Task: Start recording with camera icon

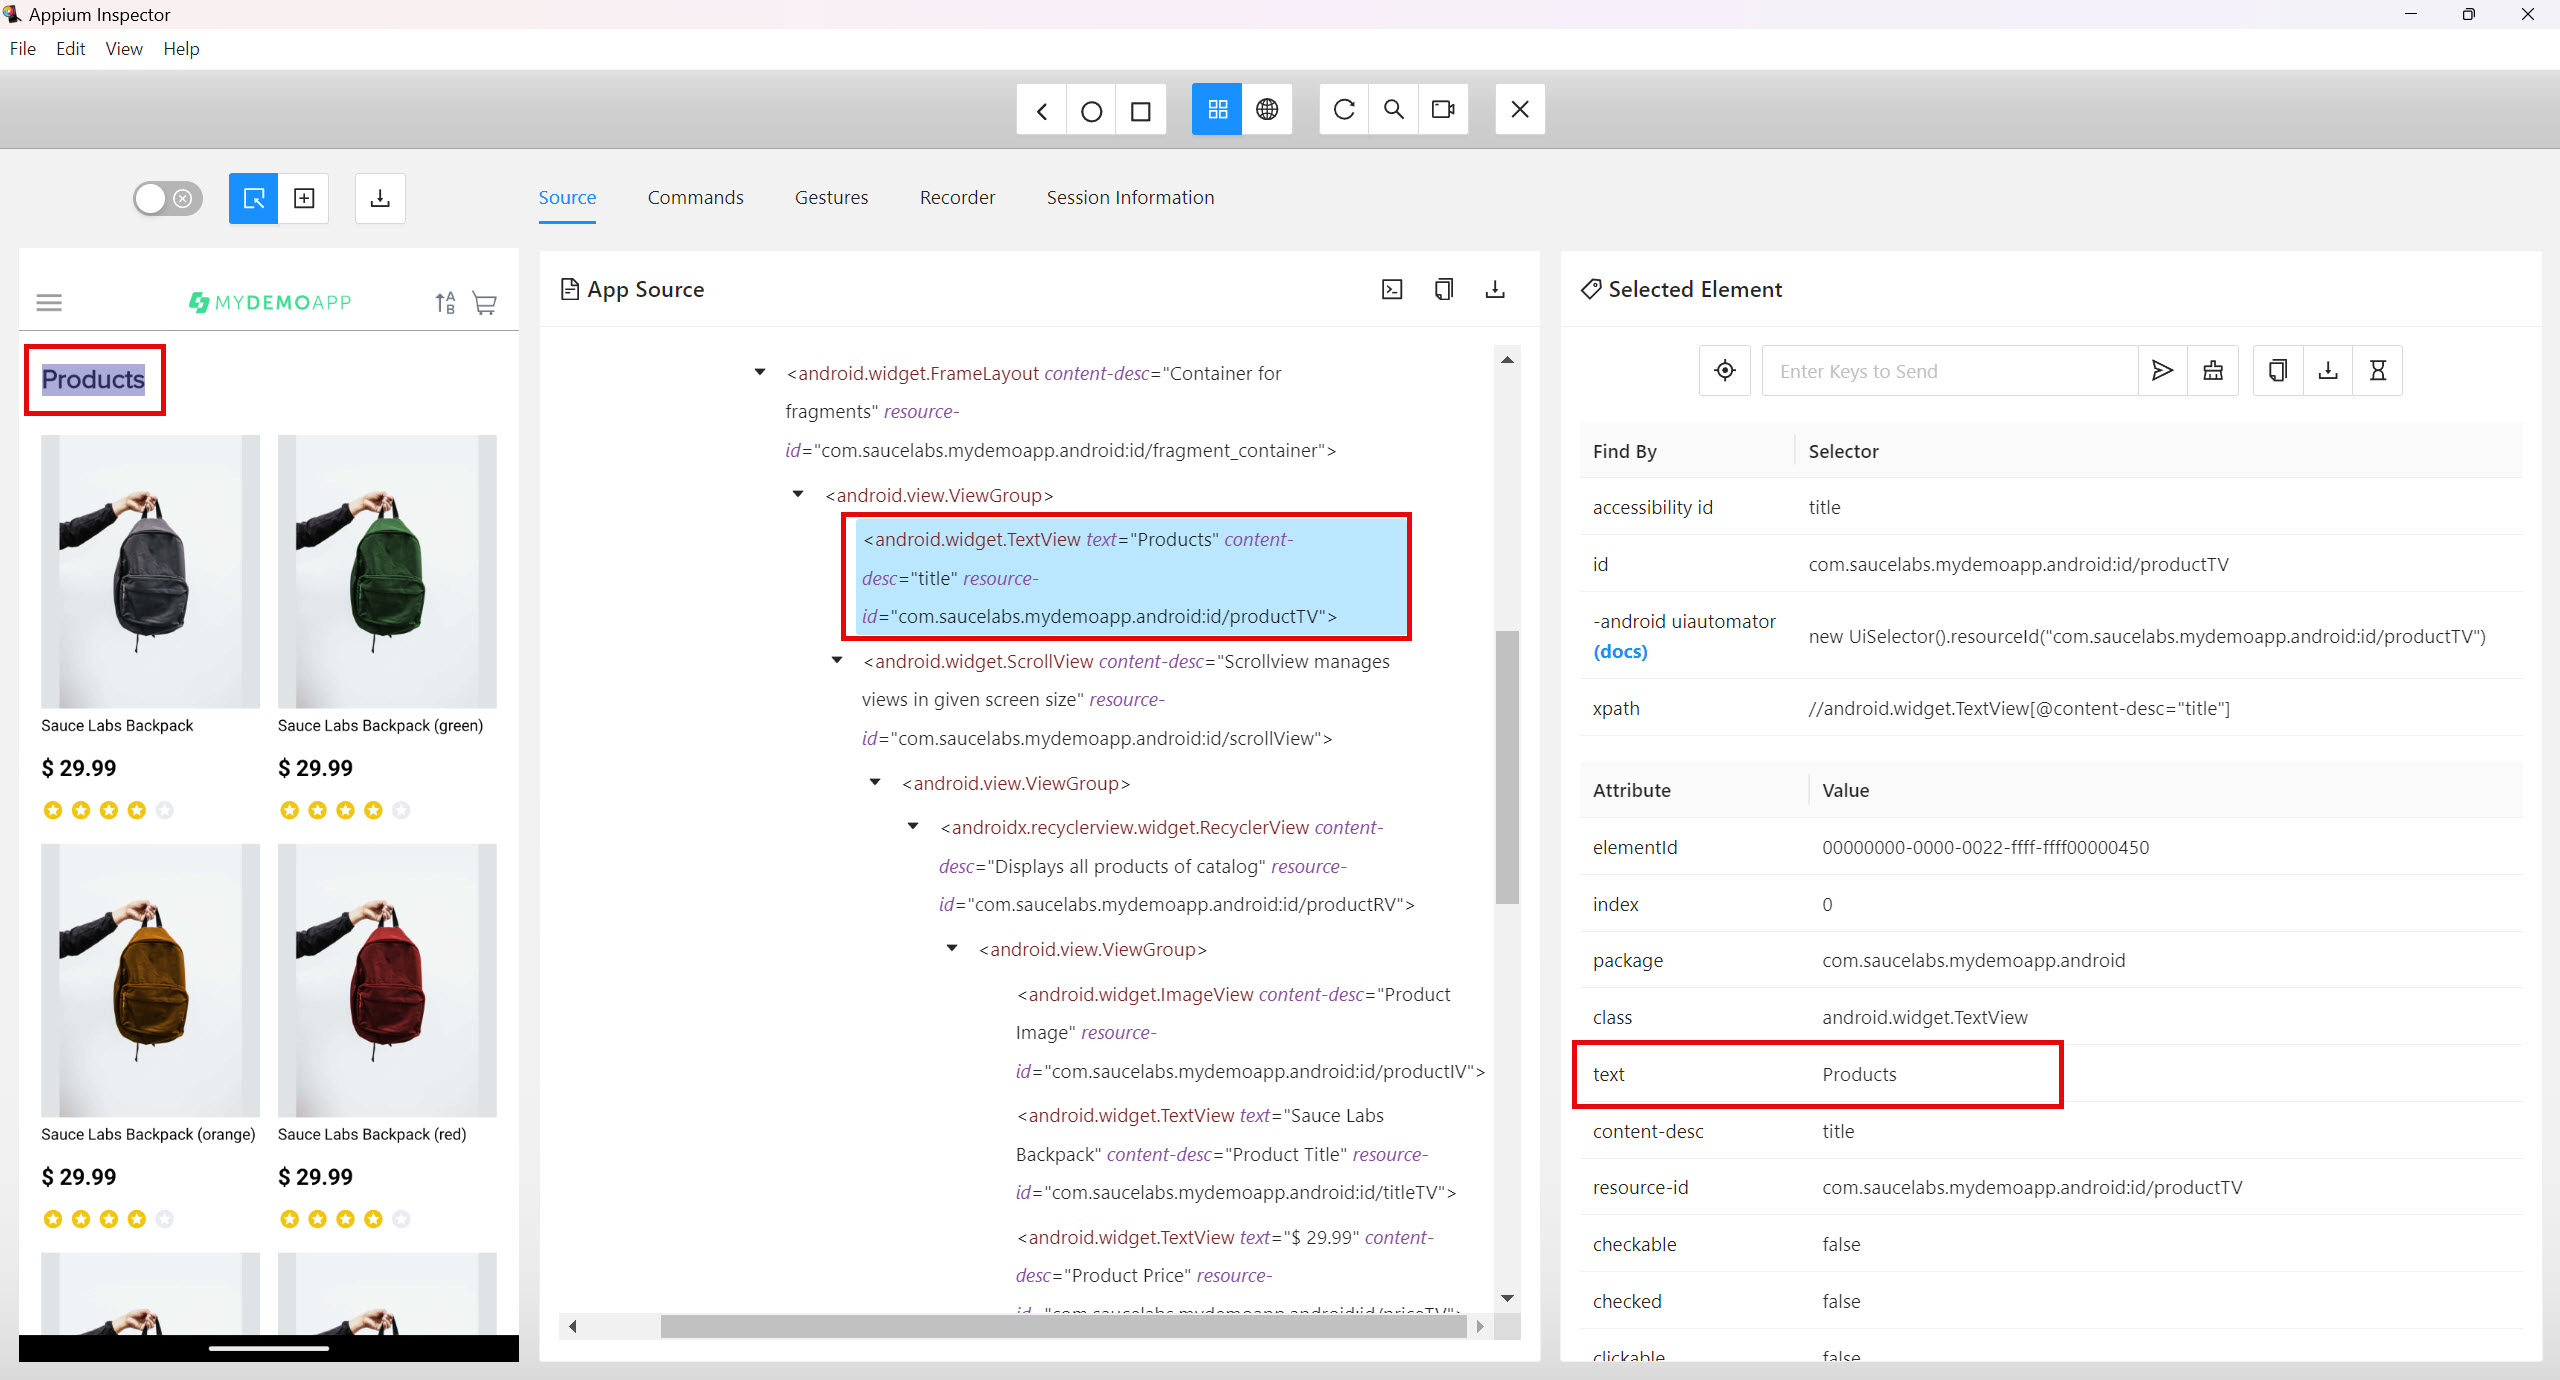Action: (x=1443, y=109)
